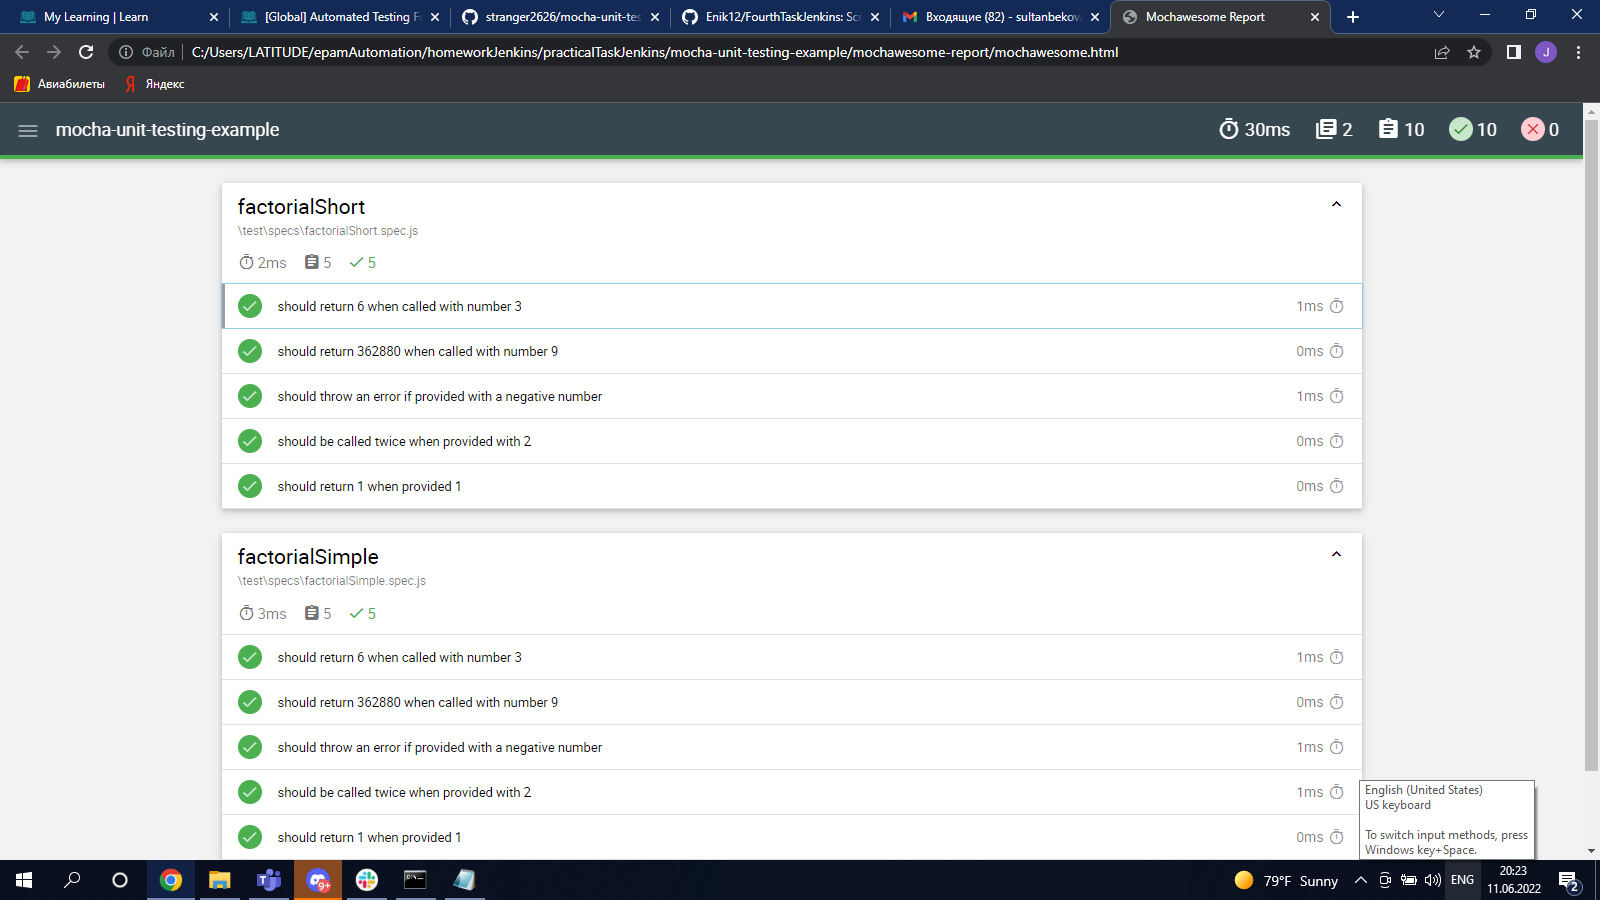Go back in browser history
The width and height of the screenshot is (1600, 900).
coord(22,52)
